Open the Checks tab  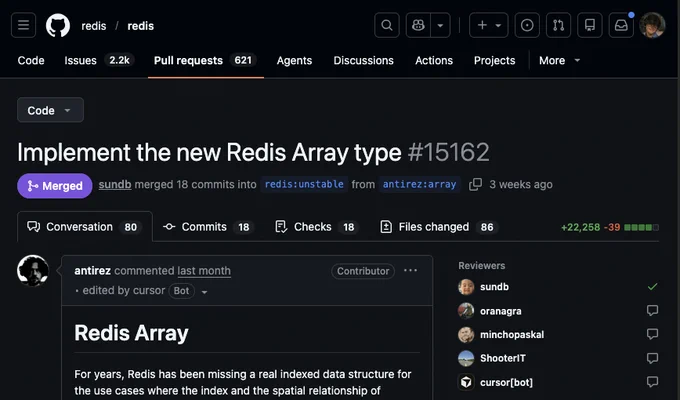pos(317,227)
